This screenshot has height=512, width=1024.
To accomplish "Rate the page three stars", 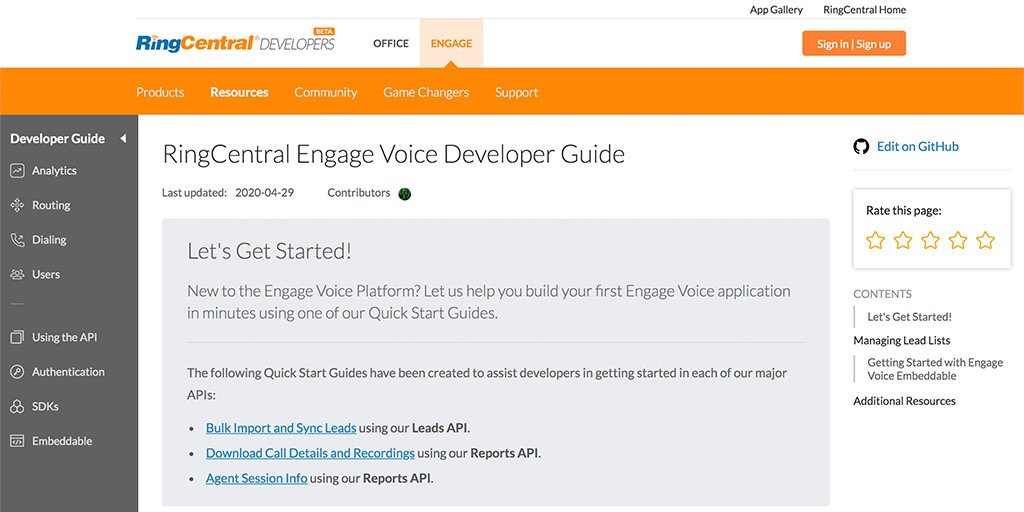I will pyautogui.click(x=930, y=240).
